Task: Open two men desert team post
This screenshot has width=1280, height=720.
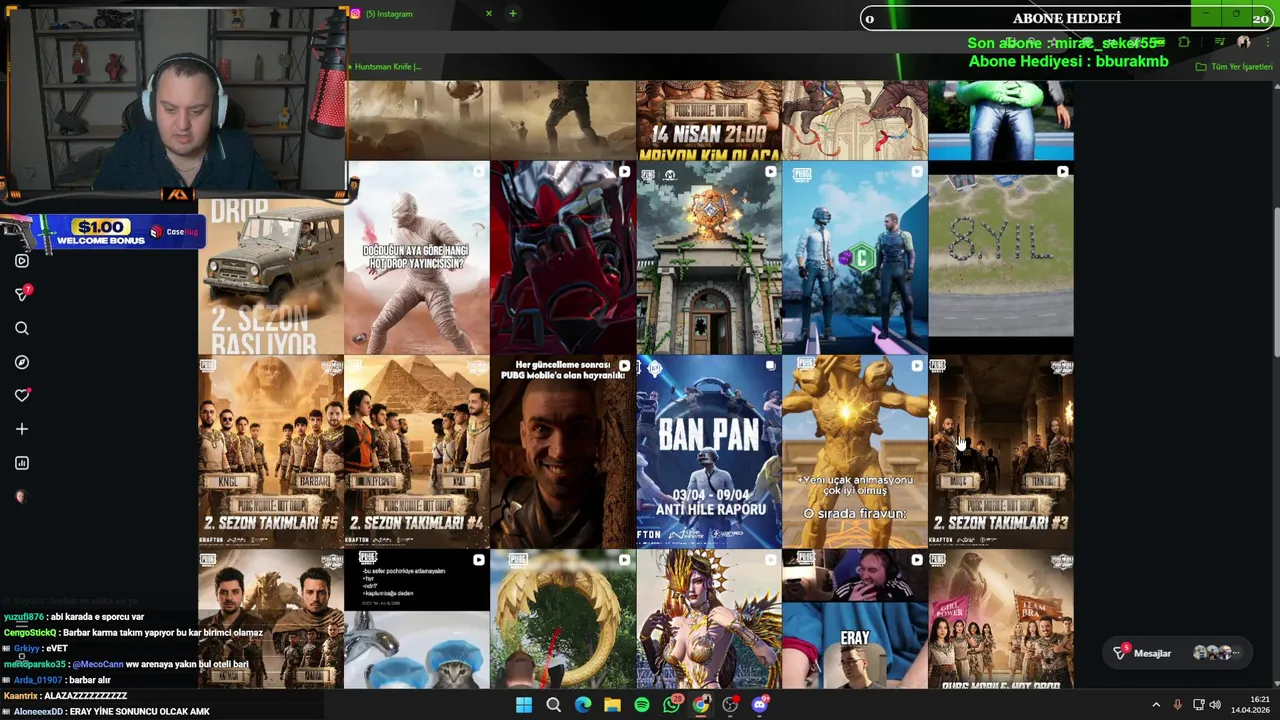Action: pyautogui.click(x=270, y=619)
